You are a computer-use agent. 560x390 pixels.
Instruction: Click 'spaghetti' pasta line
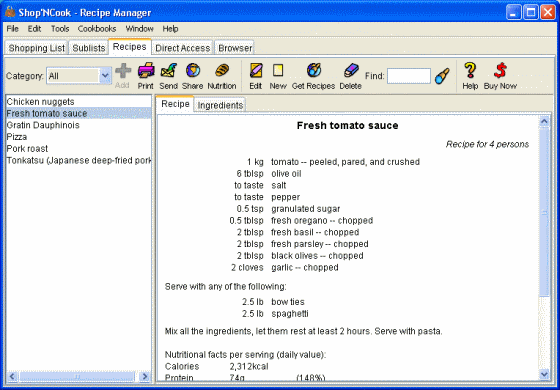290,314
